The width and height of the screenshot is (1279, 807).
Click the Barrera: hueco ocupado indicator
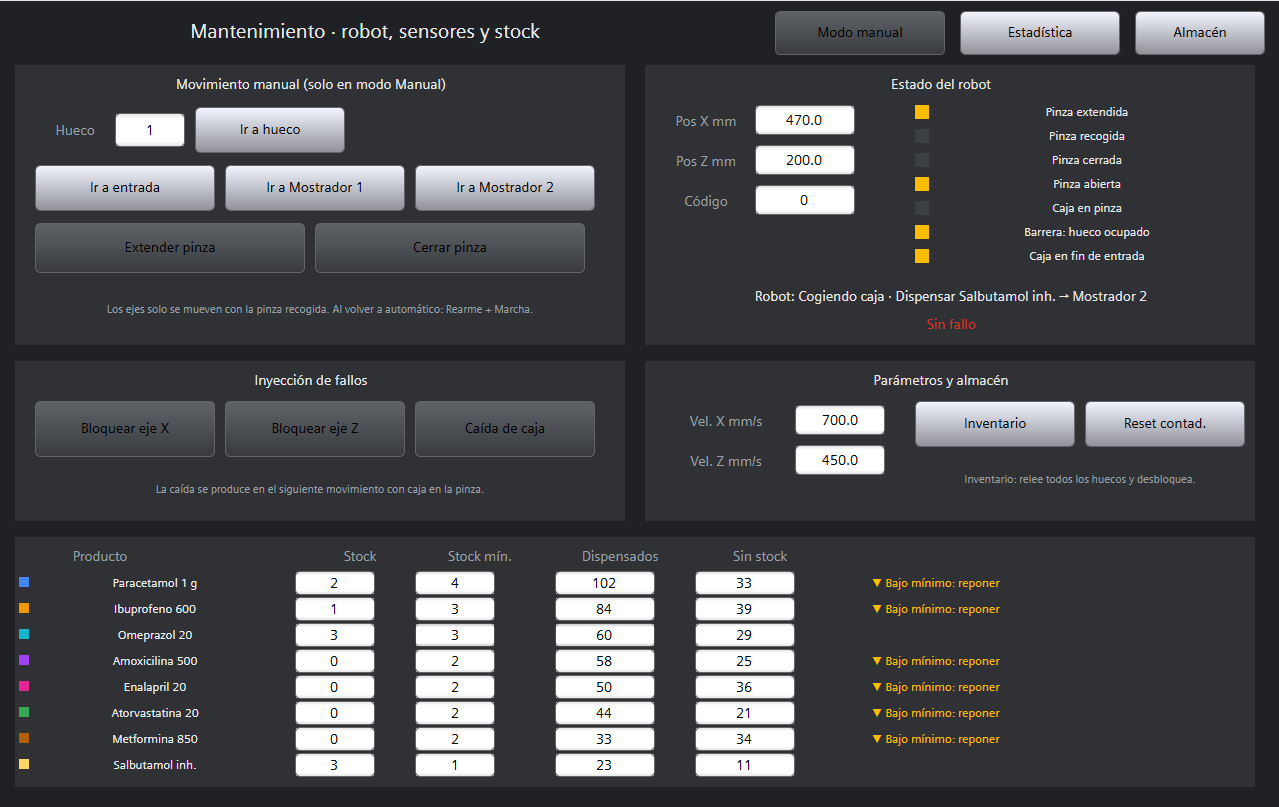[x=922, y=232]
